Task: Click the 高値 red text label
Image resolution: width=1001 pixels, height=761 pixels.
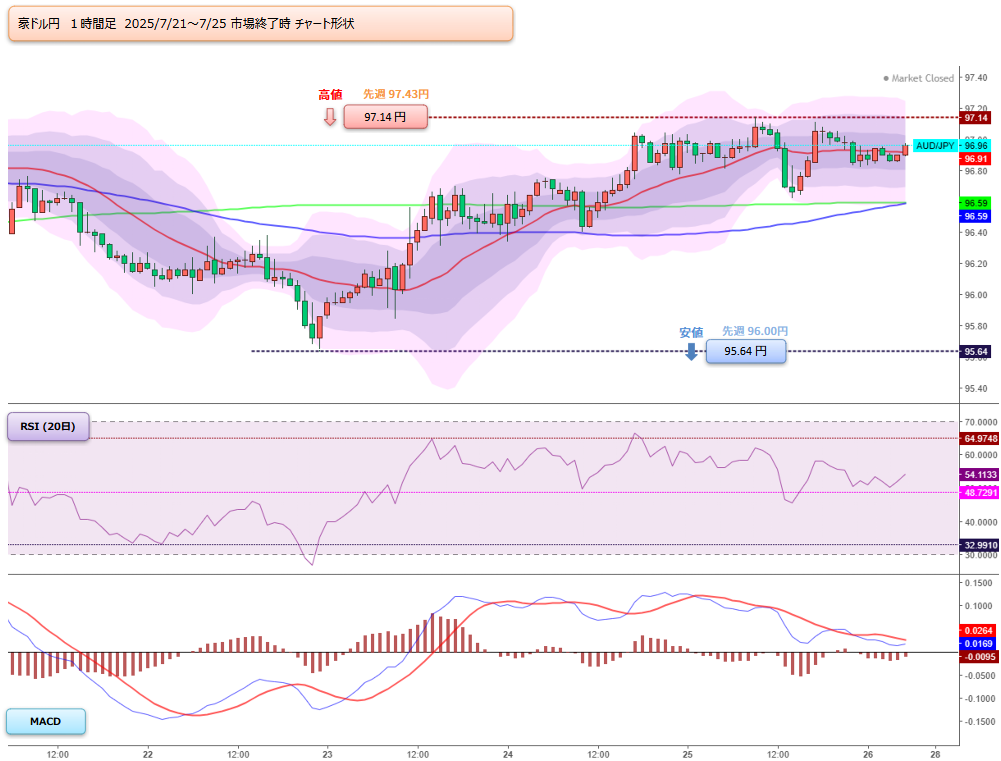Action: 331,94
